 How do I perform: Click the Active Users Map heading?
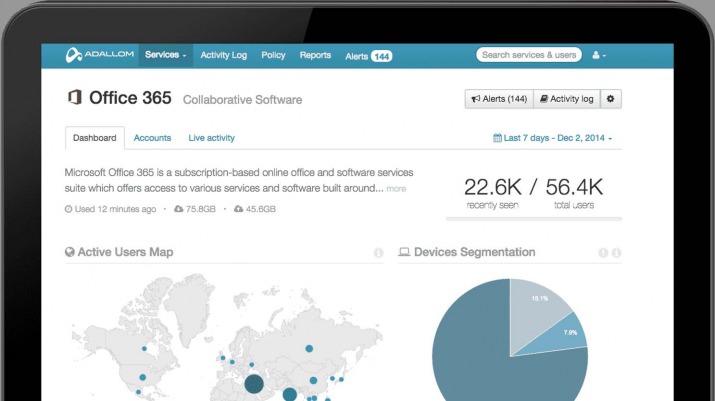(x=125, y=252)
